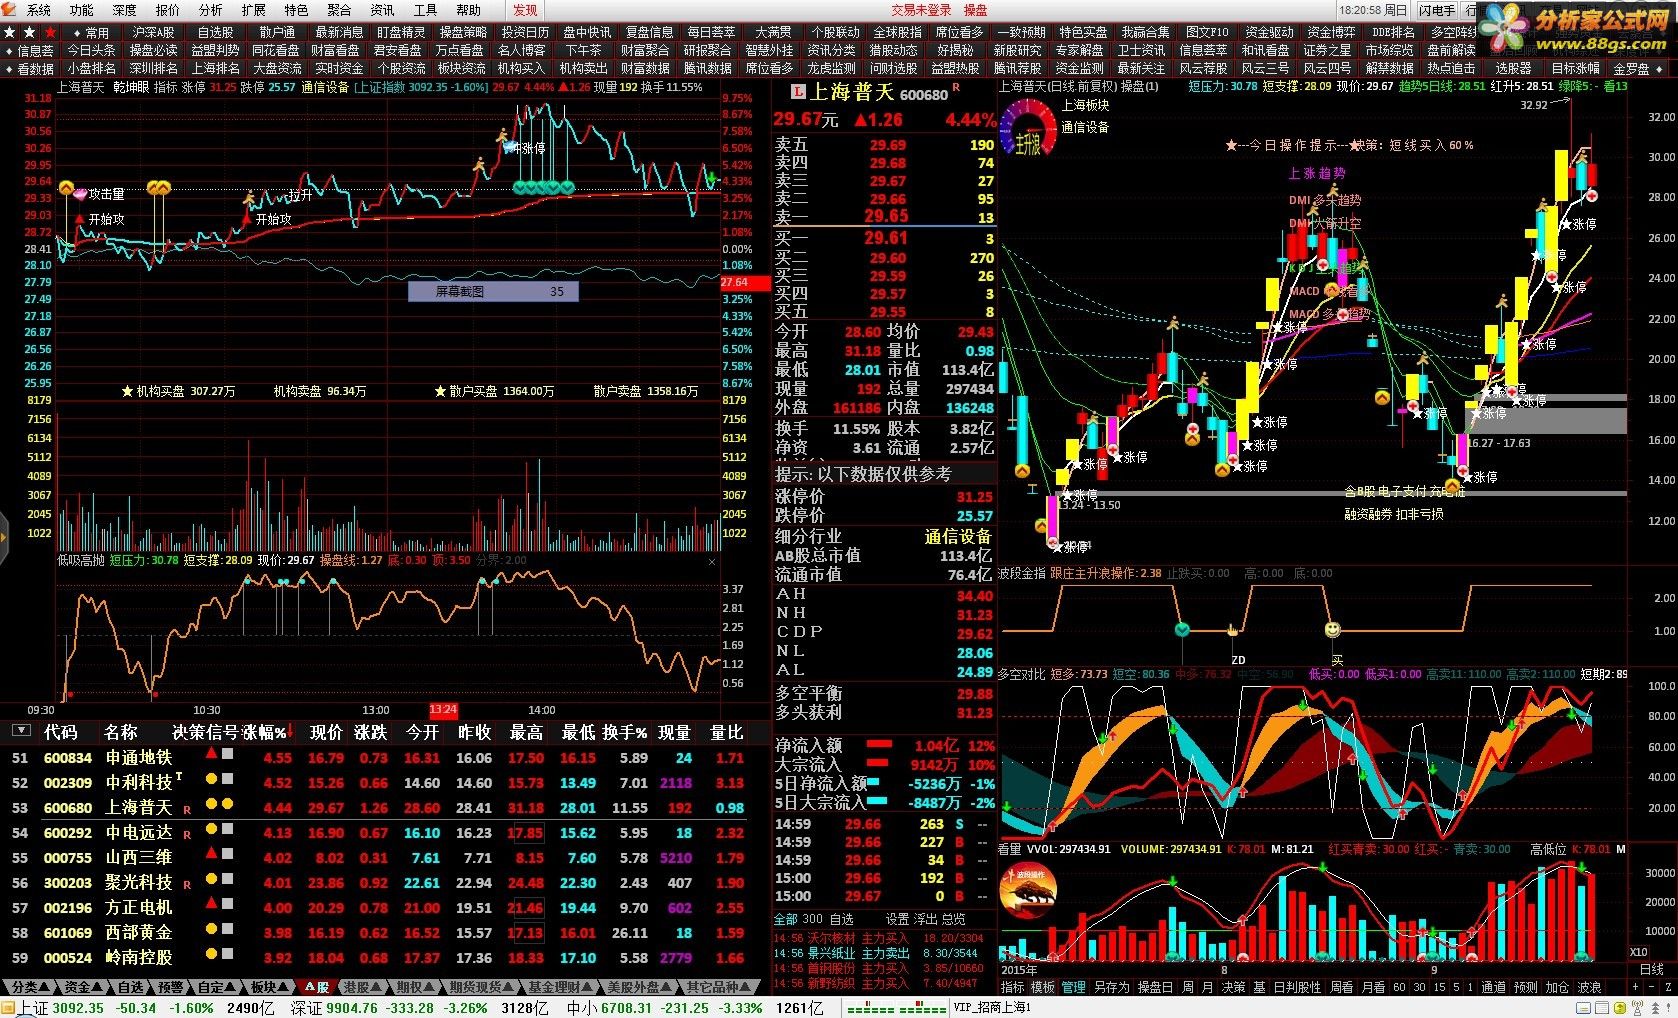Click the 岭南控股 name cell
The height and width of the screenshot is (1018, 1678).
(139, 957)
